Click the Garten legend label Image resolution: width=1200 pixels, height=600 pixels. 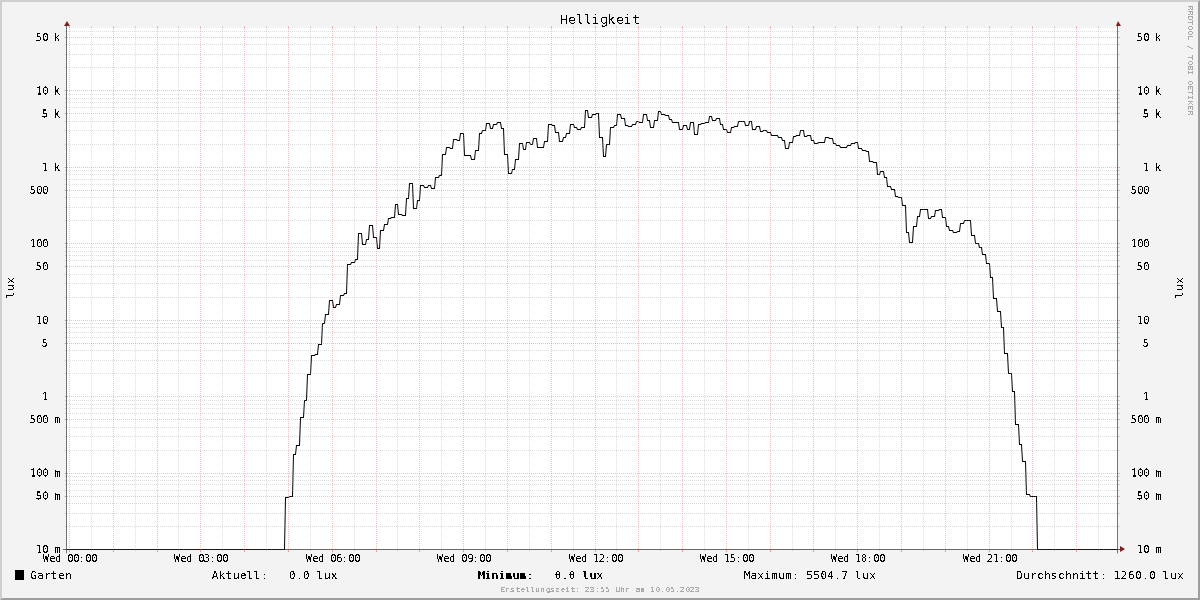[51, 575]
